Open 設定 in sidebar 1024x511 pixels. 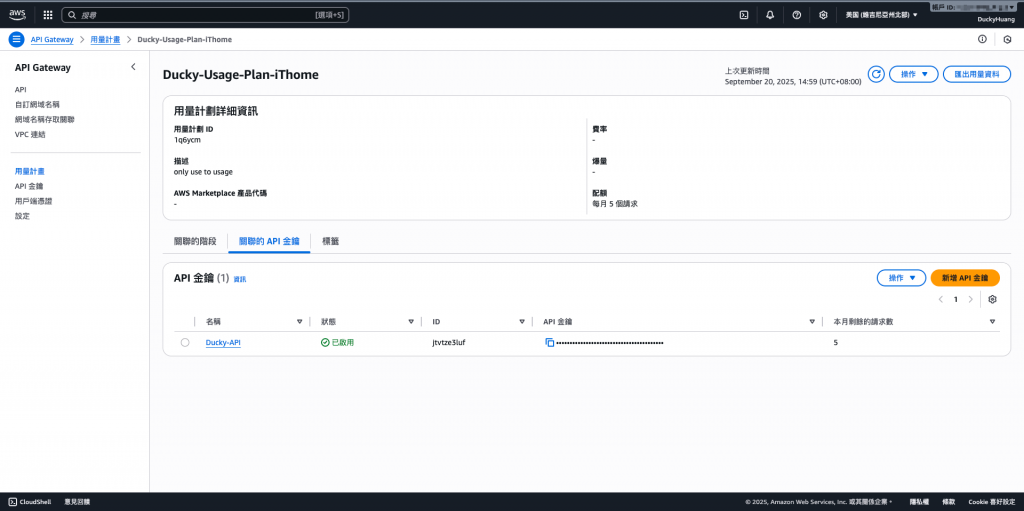point(22,216)
